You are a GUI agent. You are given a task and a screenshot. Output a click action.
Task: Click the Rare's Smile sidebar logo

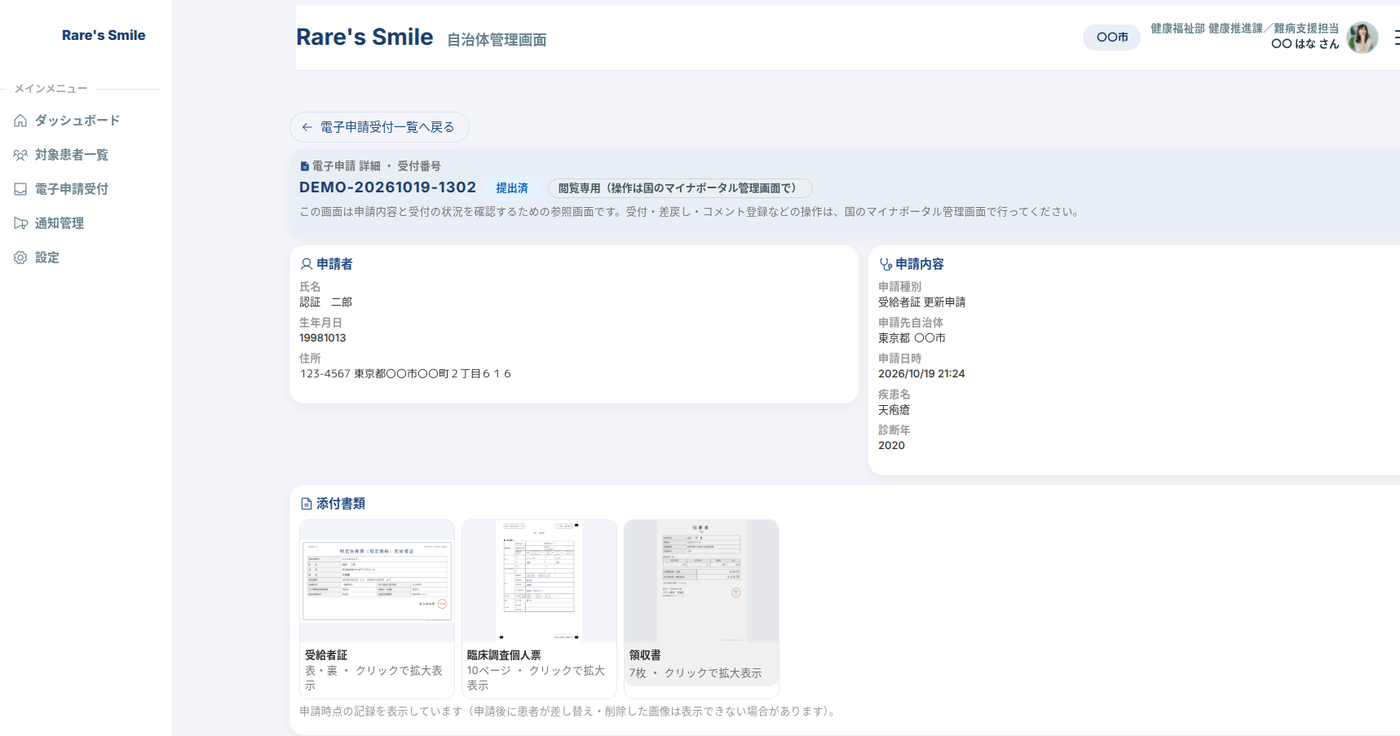point(104,35)
